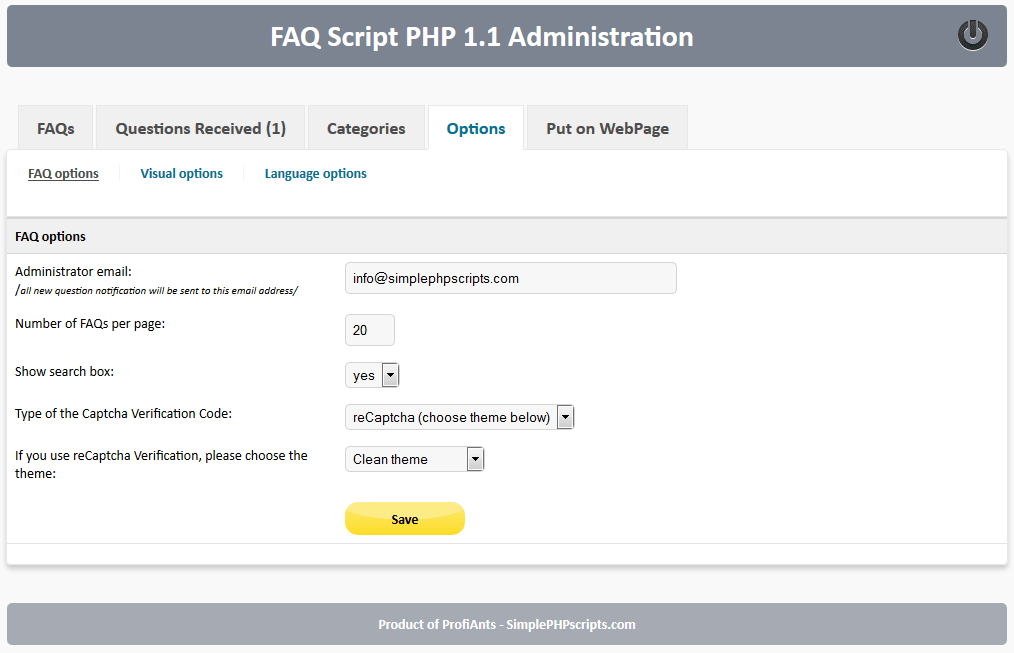Switch to the FAQs tab

(55, 128)
